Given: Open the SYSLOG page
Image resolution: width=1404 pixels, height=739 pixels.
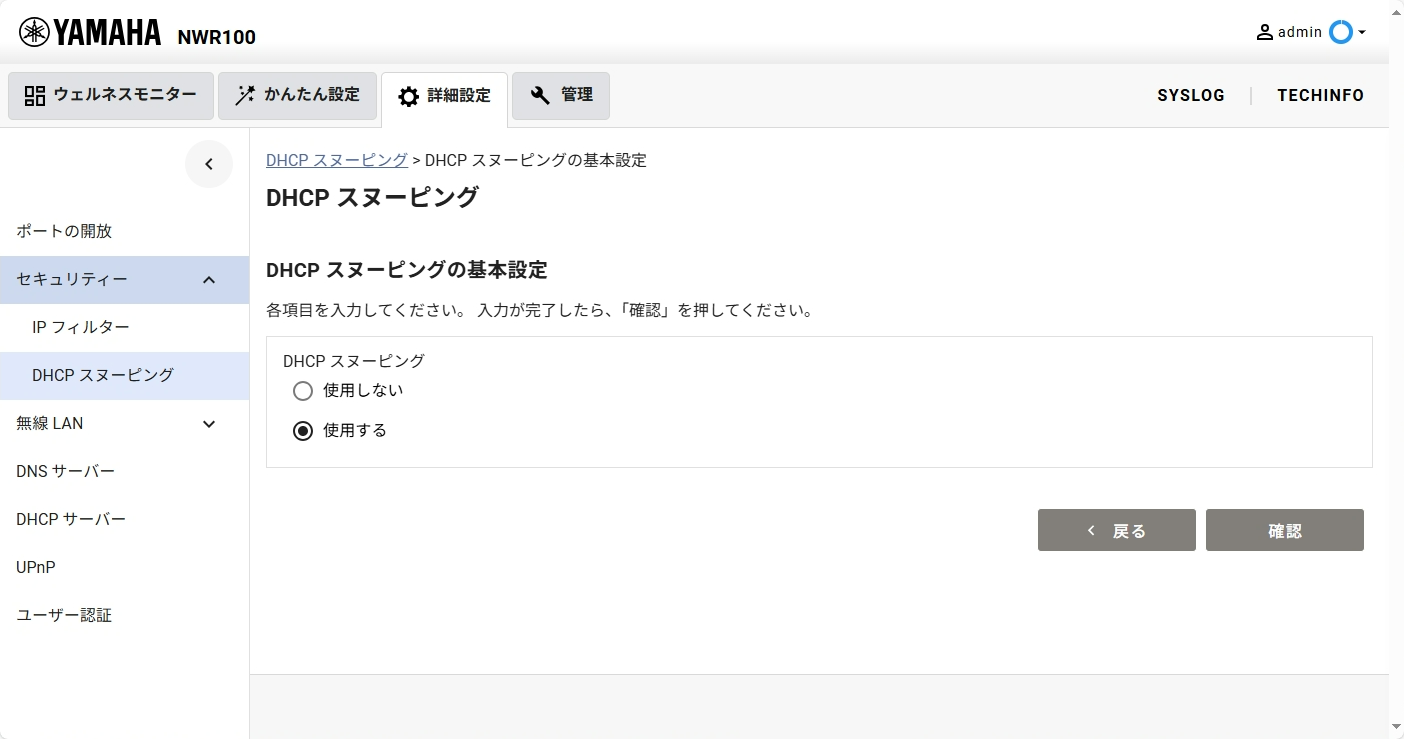Looking at the screenshot, I should [x=1191, y=96].
